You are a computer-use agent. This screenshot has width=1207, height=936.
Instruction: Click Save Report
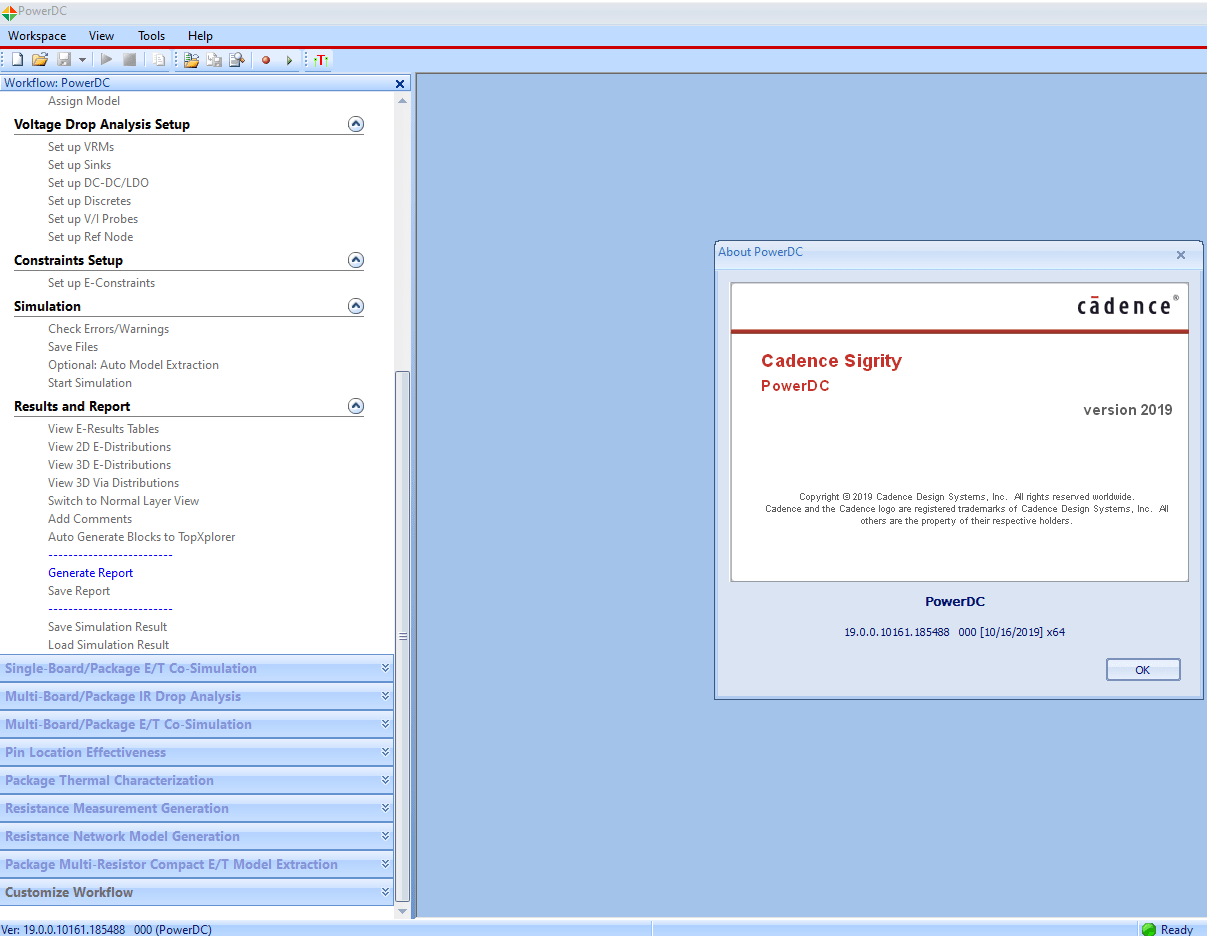tap(79, 591)
